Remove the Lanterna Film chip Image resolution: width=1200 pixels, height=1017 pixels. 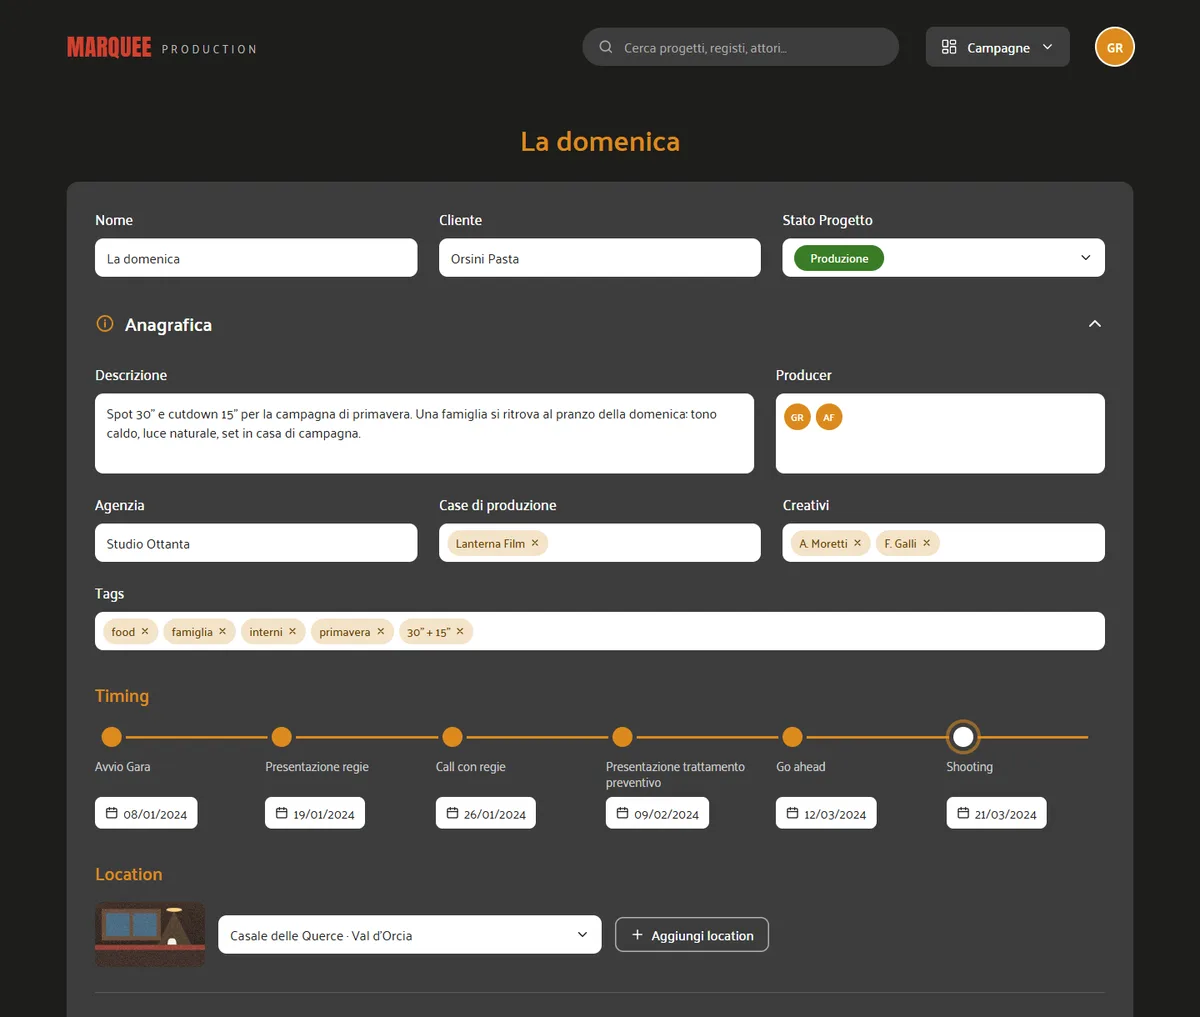pyautogui.click(x=535, y=543)
